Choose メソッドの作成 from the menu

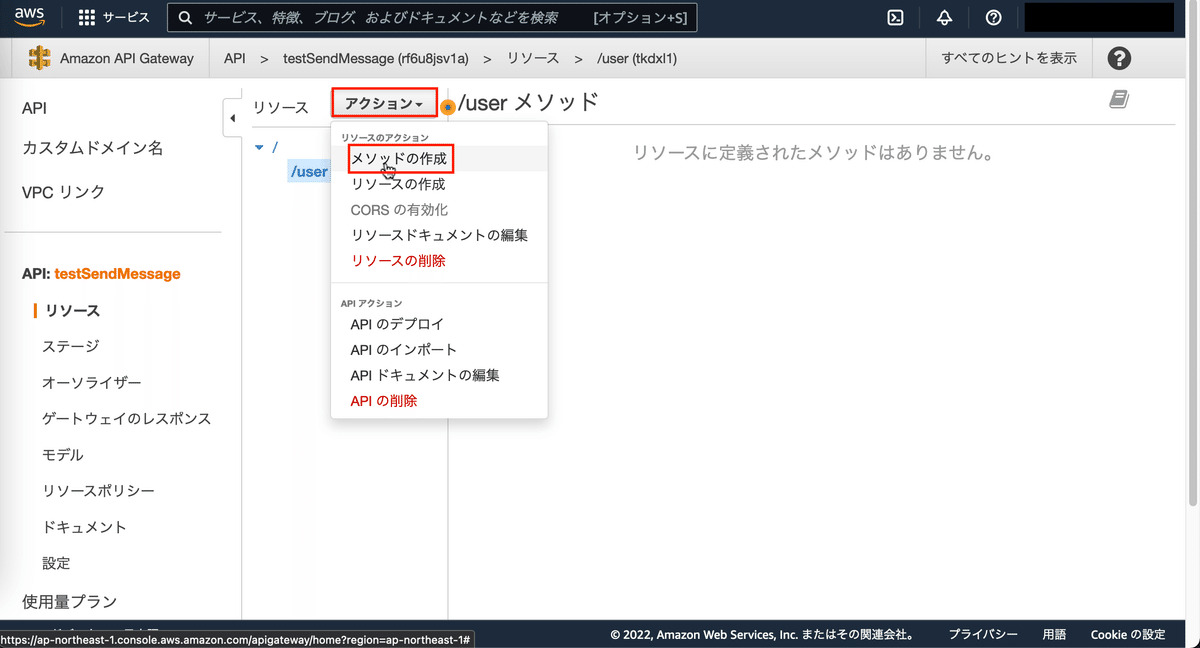click(x=399, y=159)
